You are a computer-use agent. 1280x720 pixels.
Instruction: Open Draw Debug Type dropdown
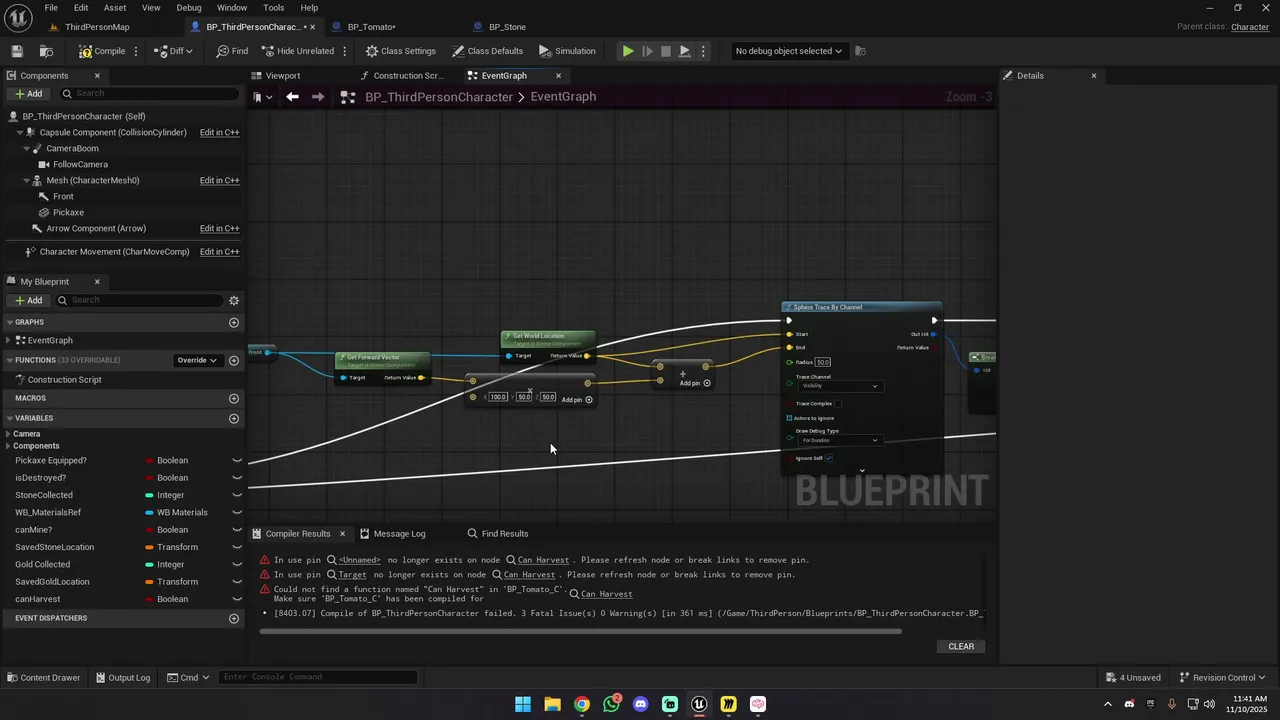(838, 440)
